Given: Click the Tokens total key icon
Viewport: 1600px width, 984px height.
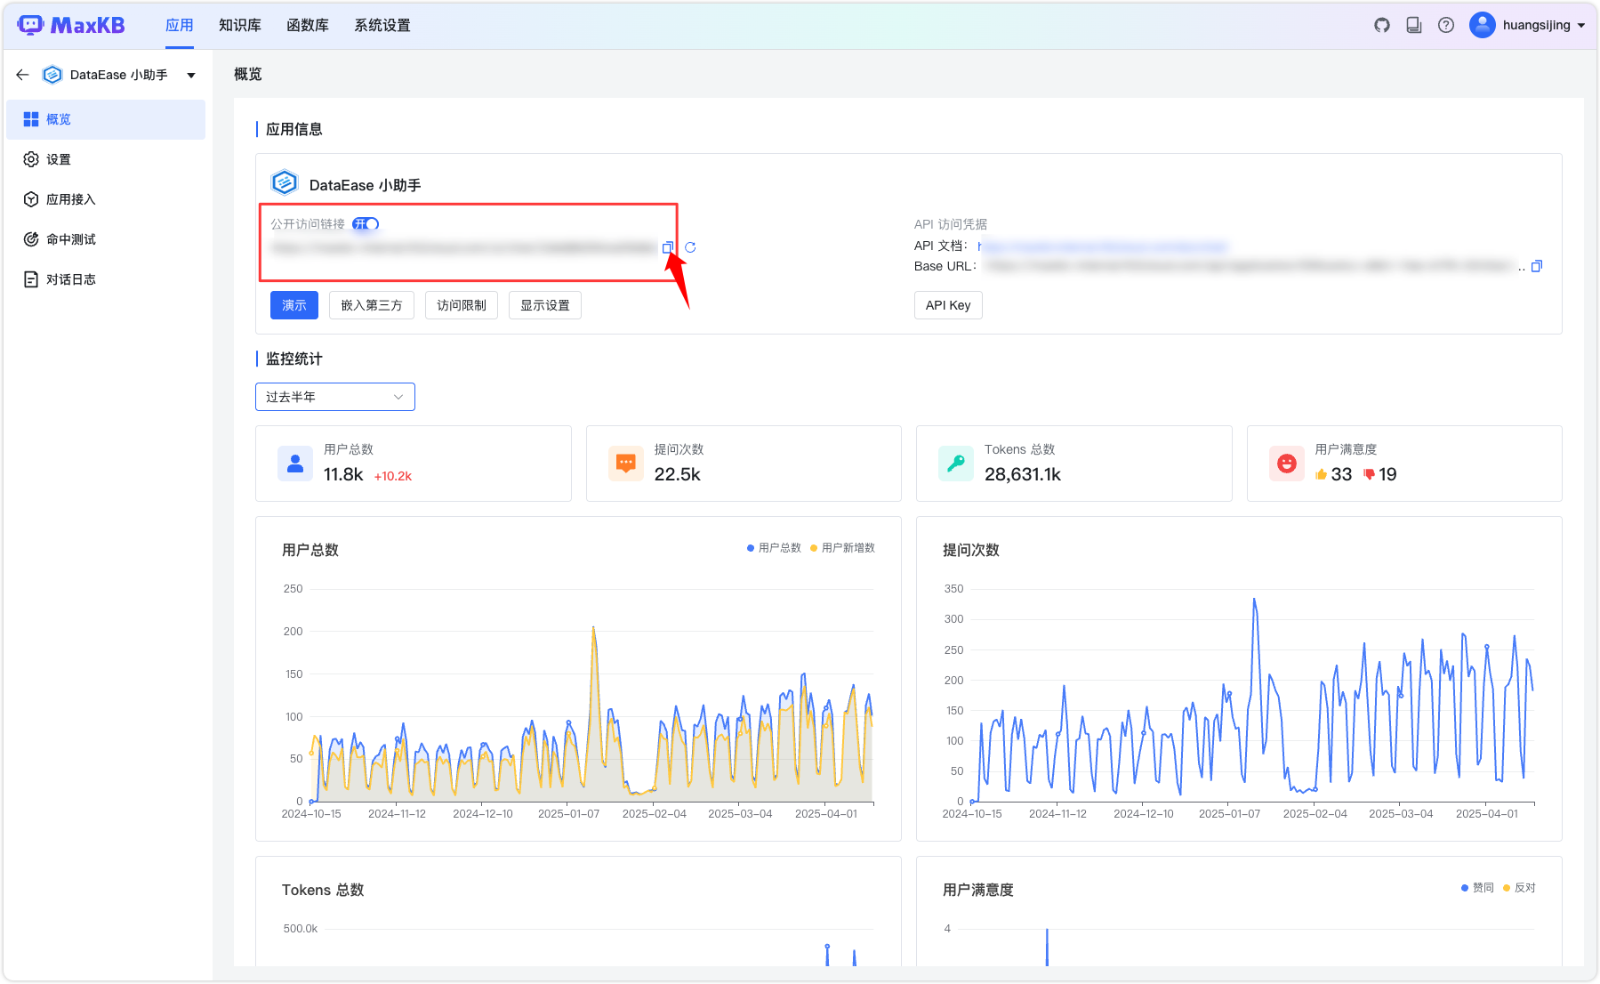Looking at the screenshot, I should coord(956,463).
